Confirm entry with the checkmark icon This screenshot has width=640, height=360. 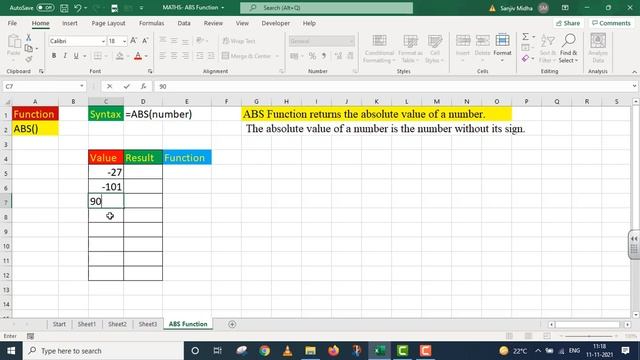click(x=127, y=86)
